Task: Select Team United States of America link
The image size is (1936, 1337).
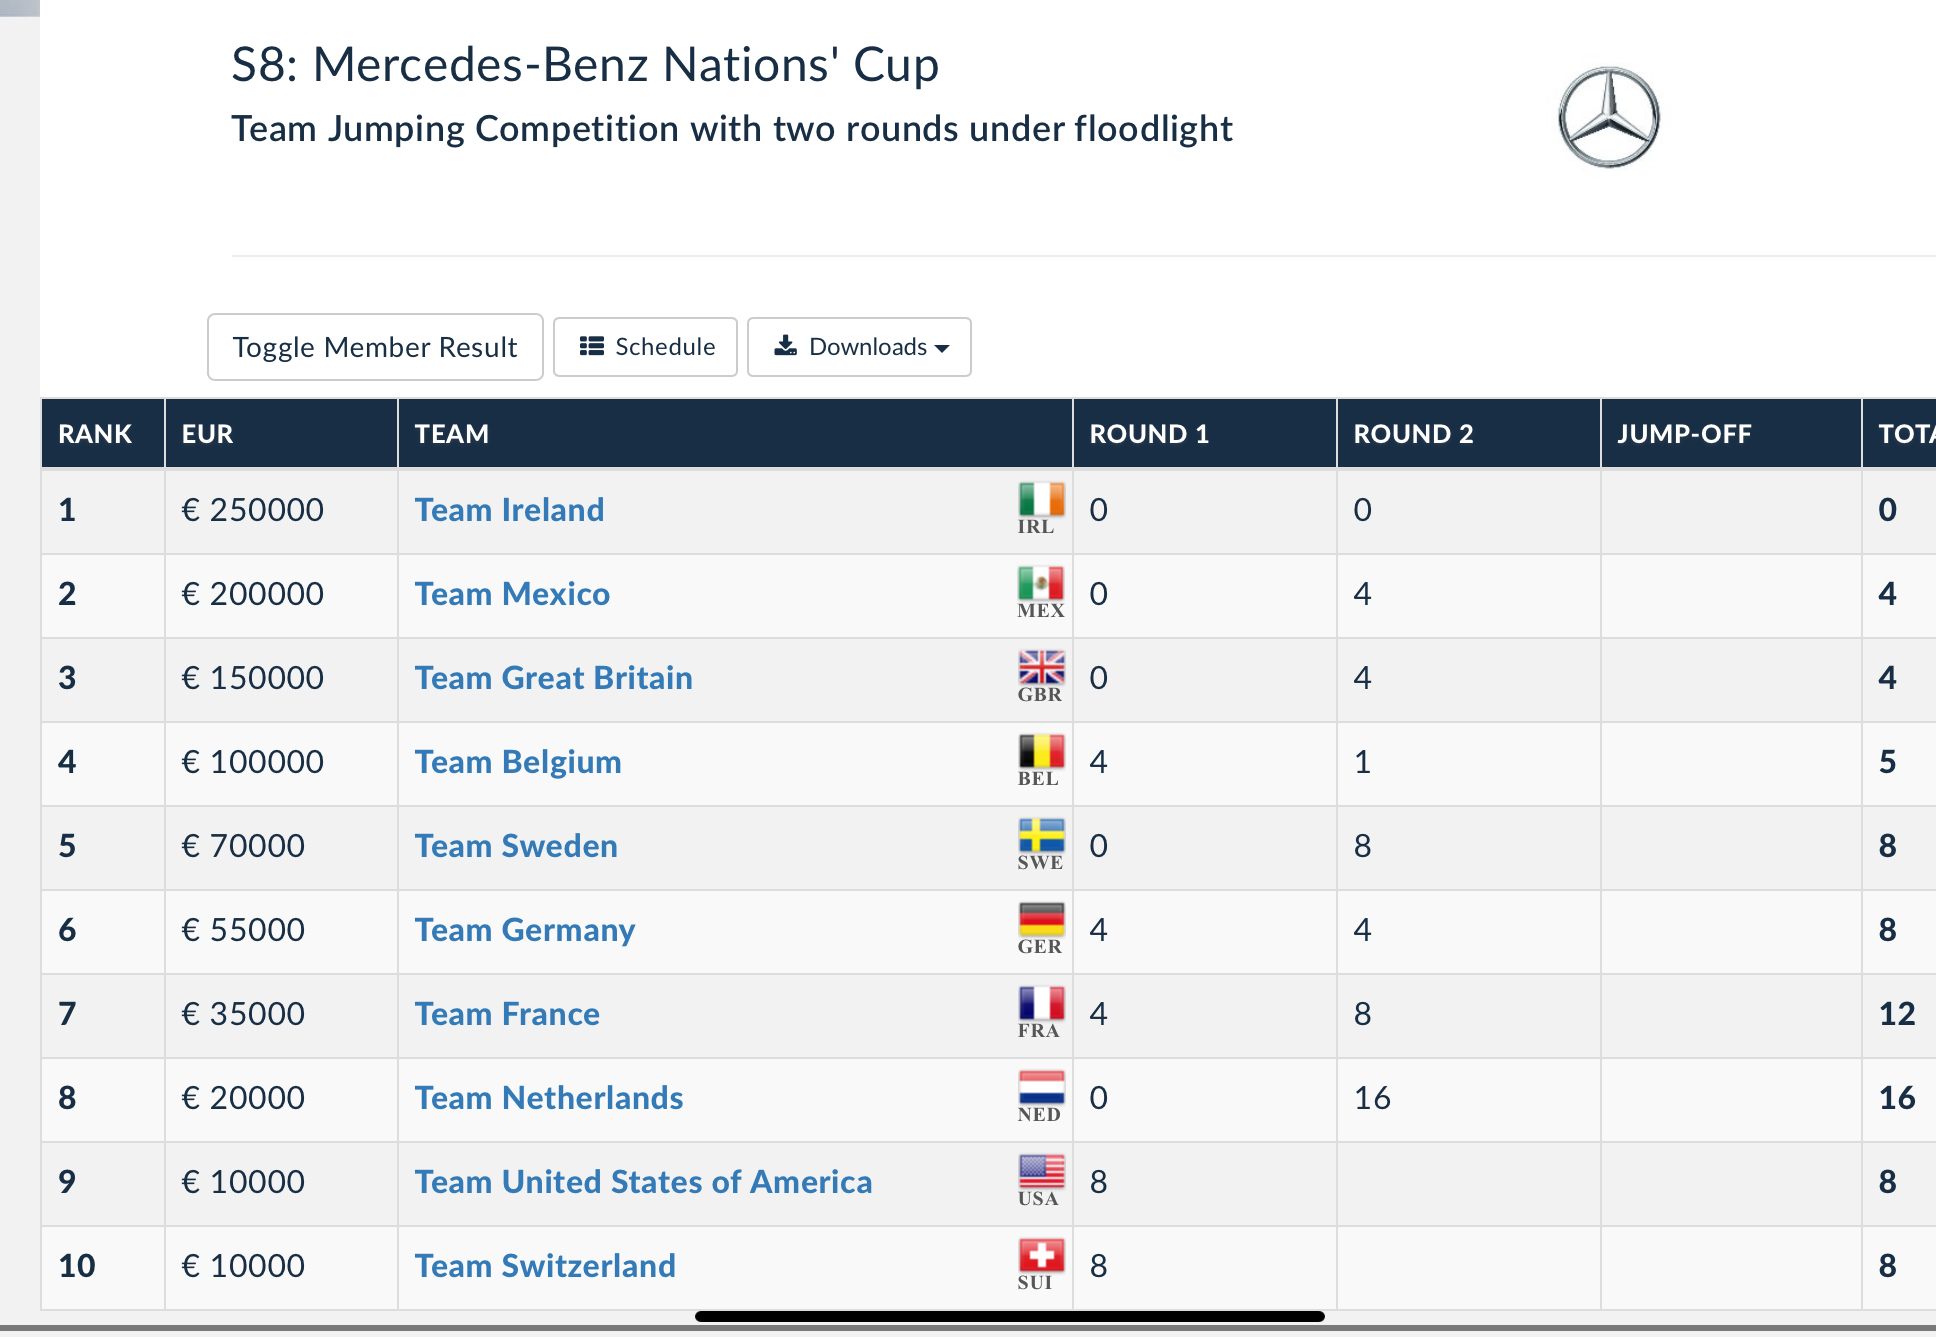Action: click(x=643, y=1182)
